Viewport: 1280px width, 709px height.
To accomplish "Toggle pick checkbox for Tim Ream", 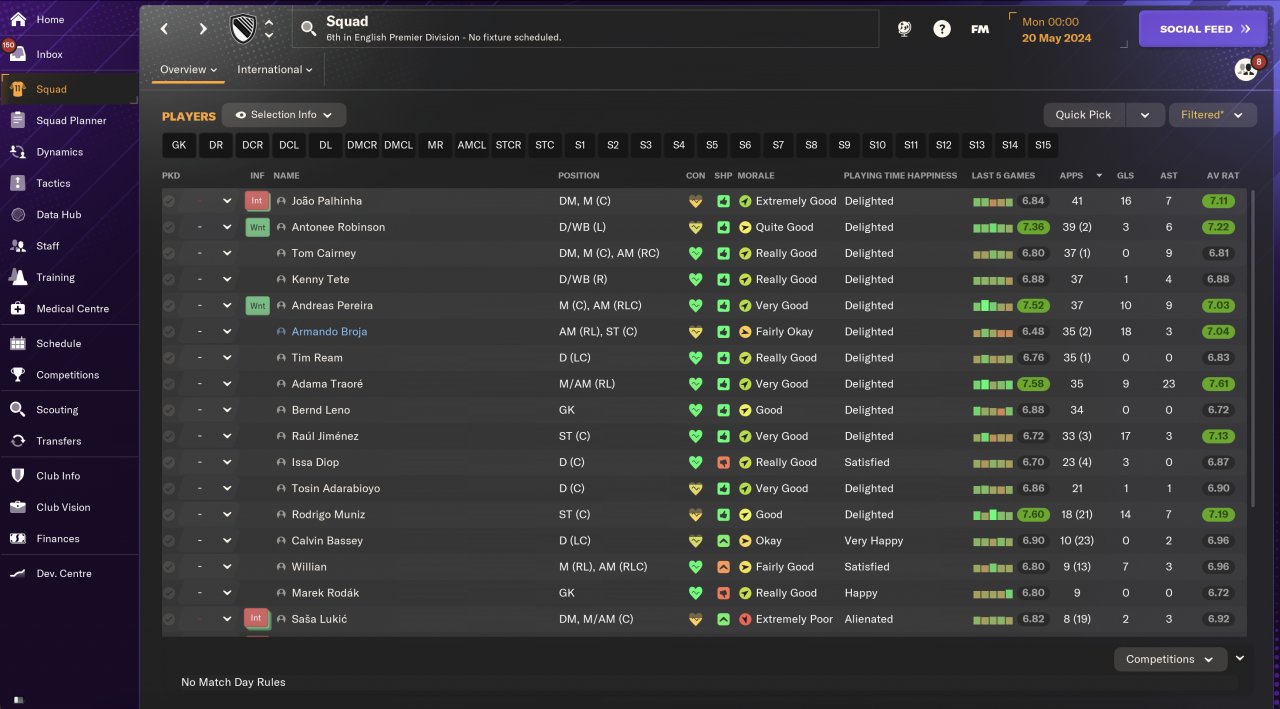I will tap(169, 357).
